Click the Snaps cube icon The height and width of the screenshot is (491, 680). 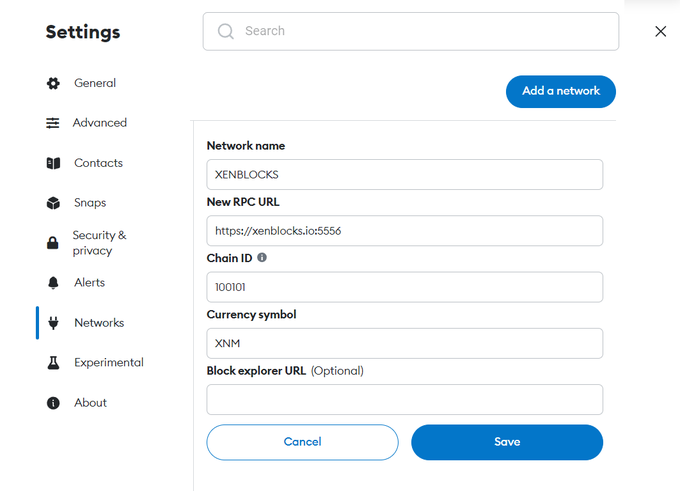click(53, 203)
